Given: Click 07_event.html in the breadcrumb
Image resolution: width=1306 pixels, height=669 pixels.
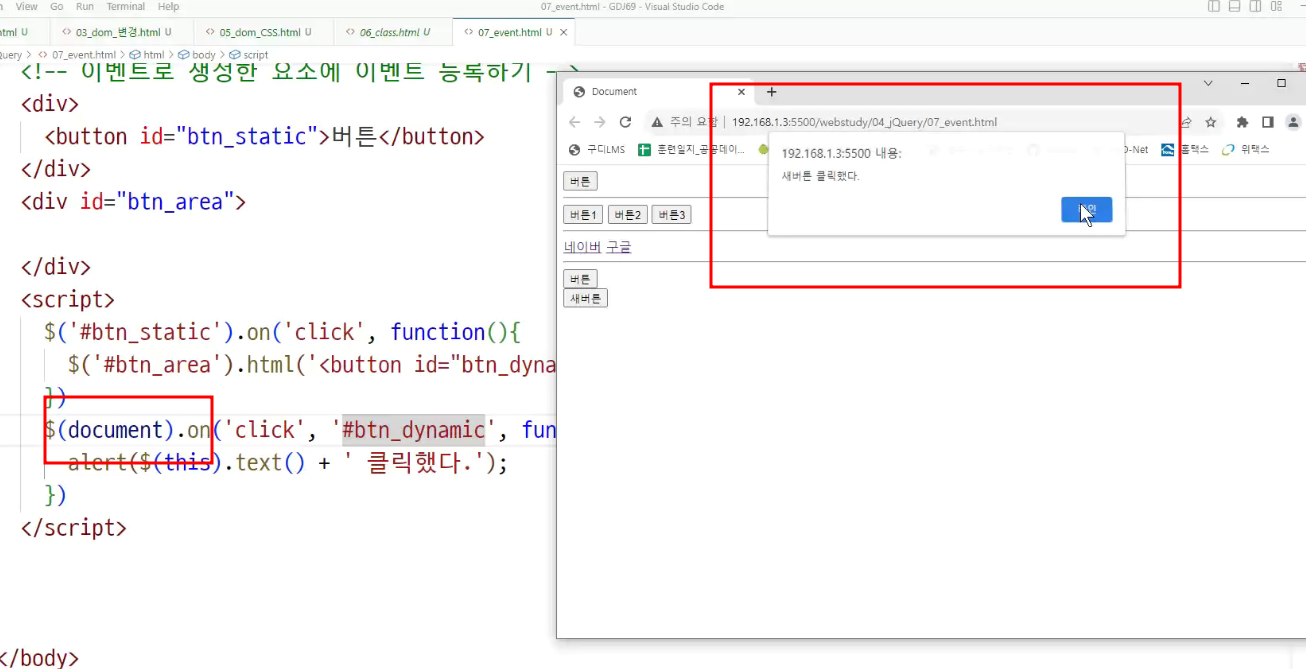Looking at the screenshot, I should (x=77, y=55).
